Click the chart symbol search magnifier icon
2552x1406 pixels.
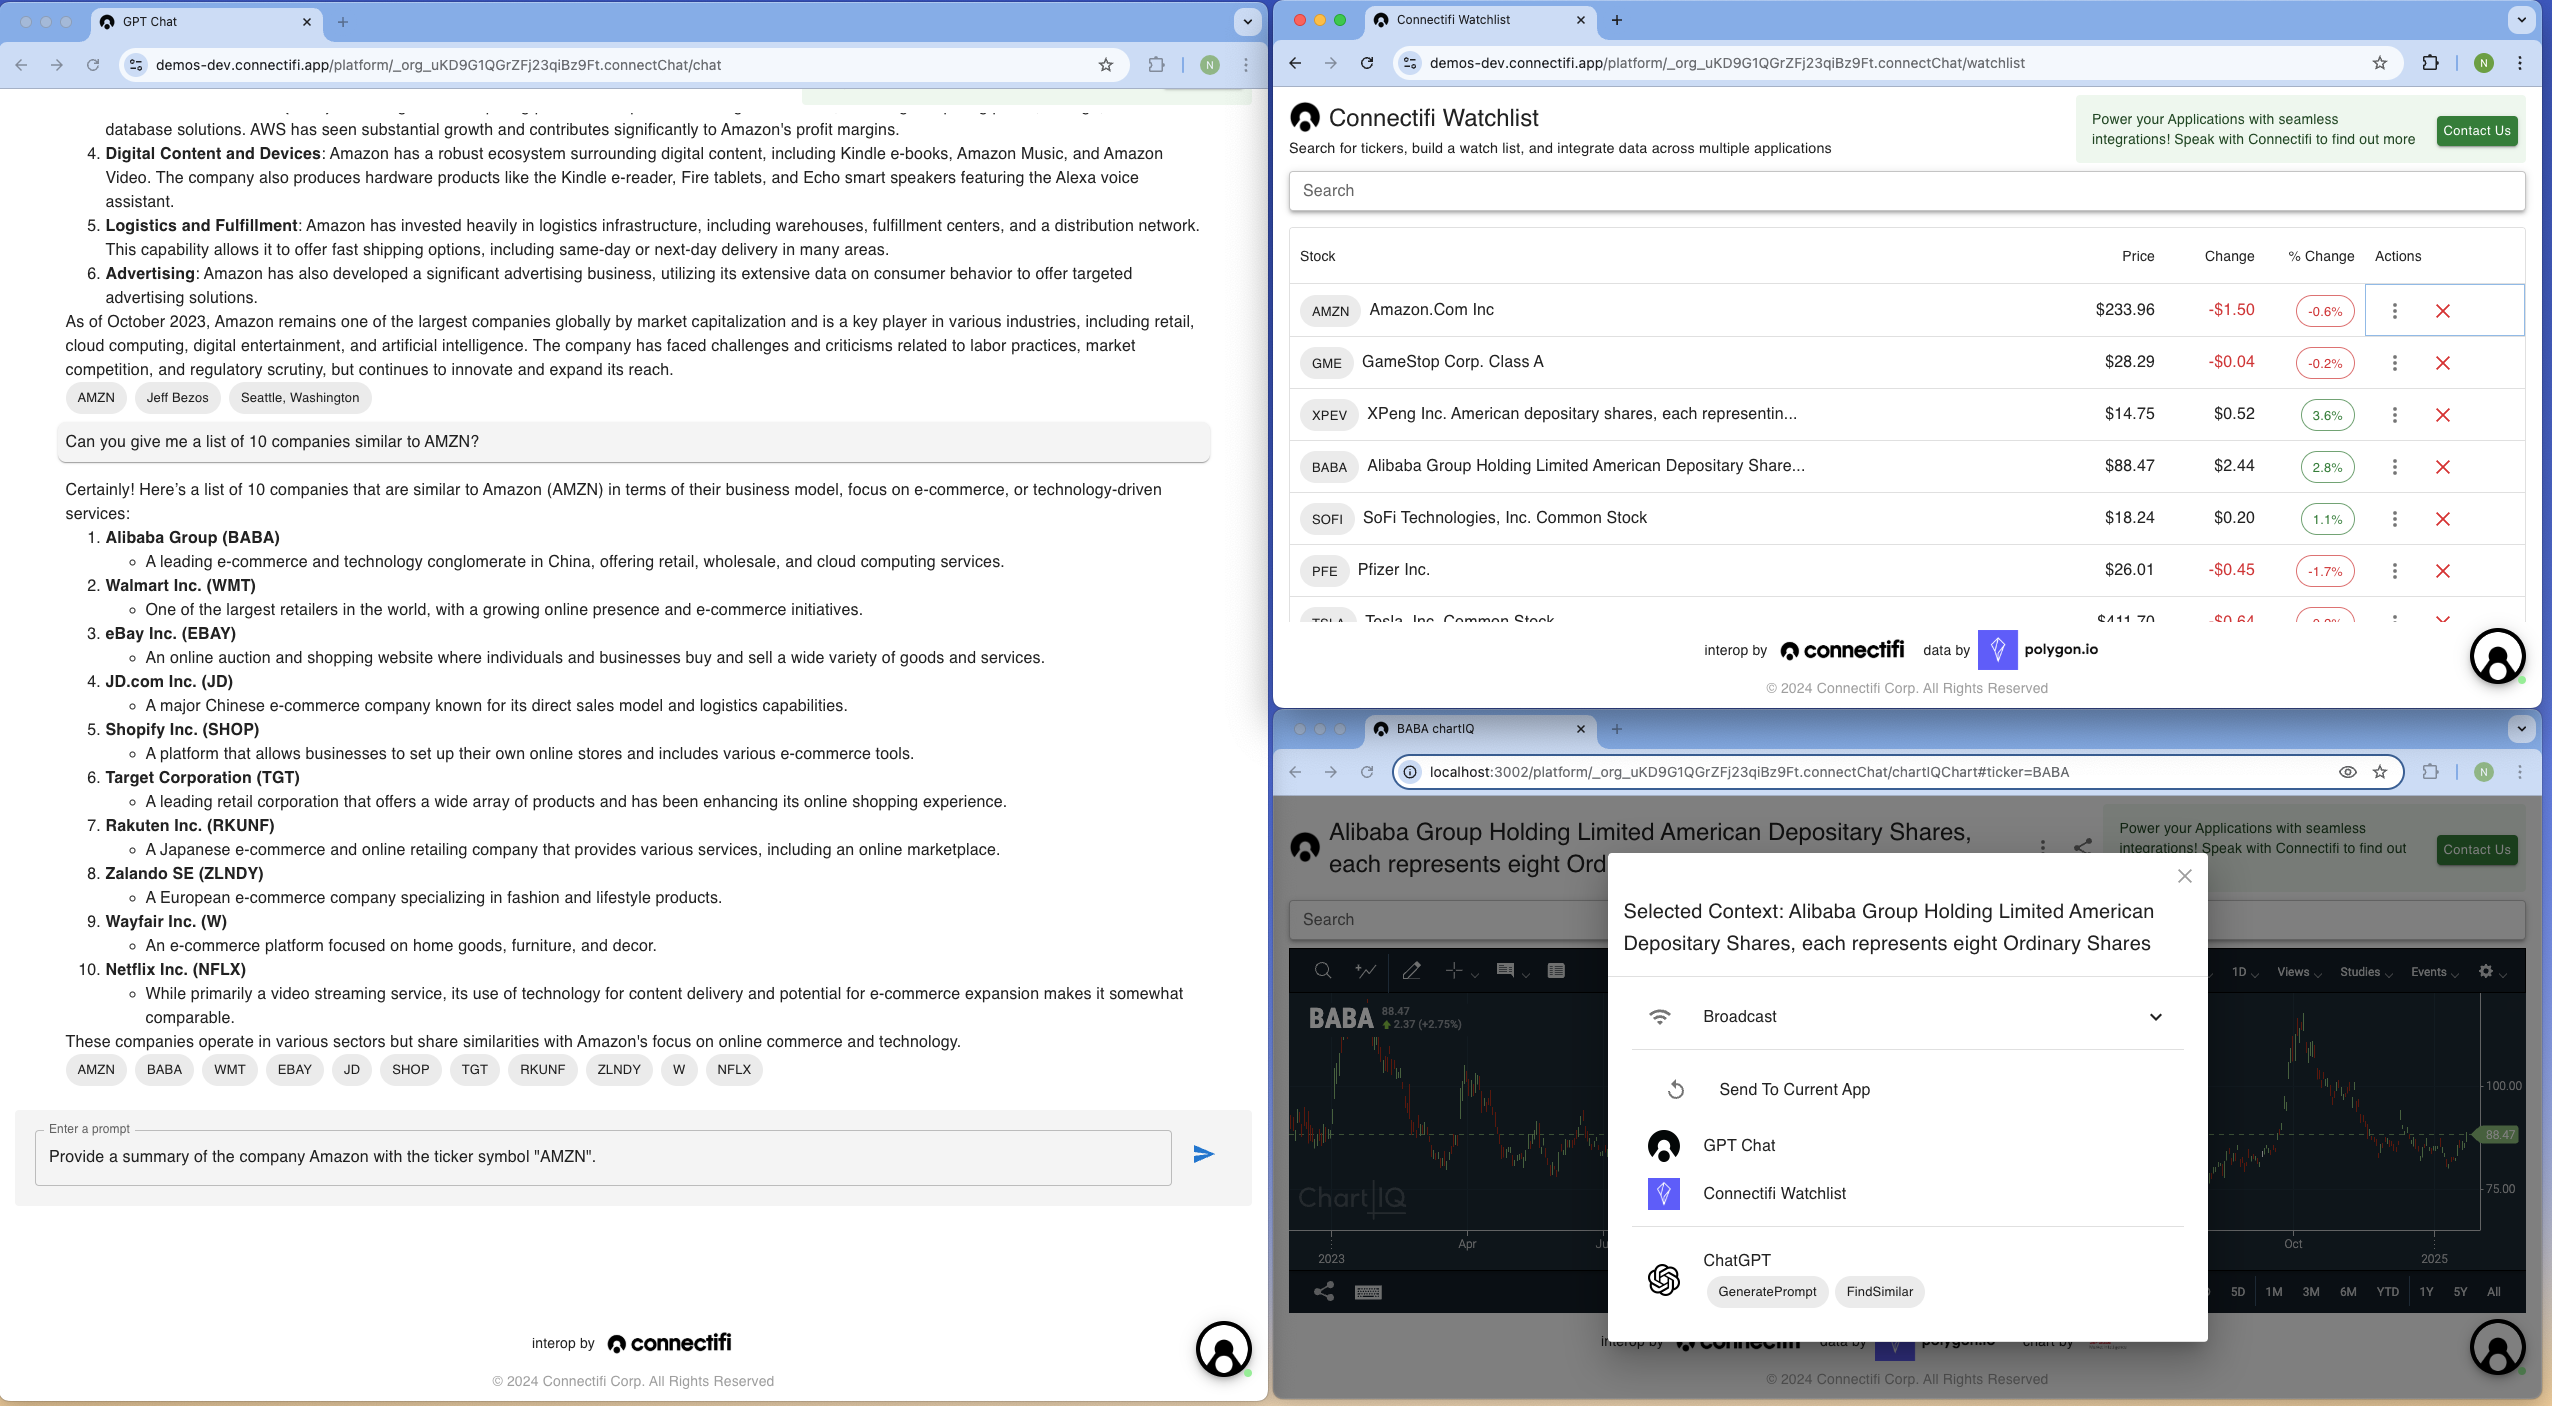pos(1322,970)
